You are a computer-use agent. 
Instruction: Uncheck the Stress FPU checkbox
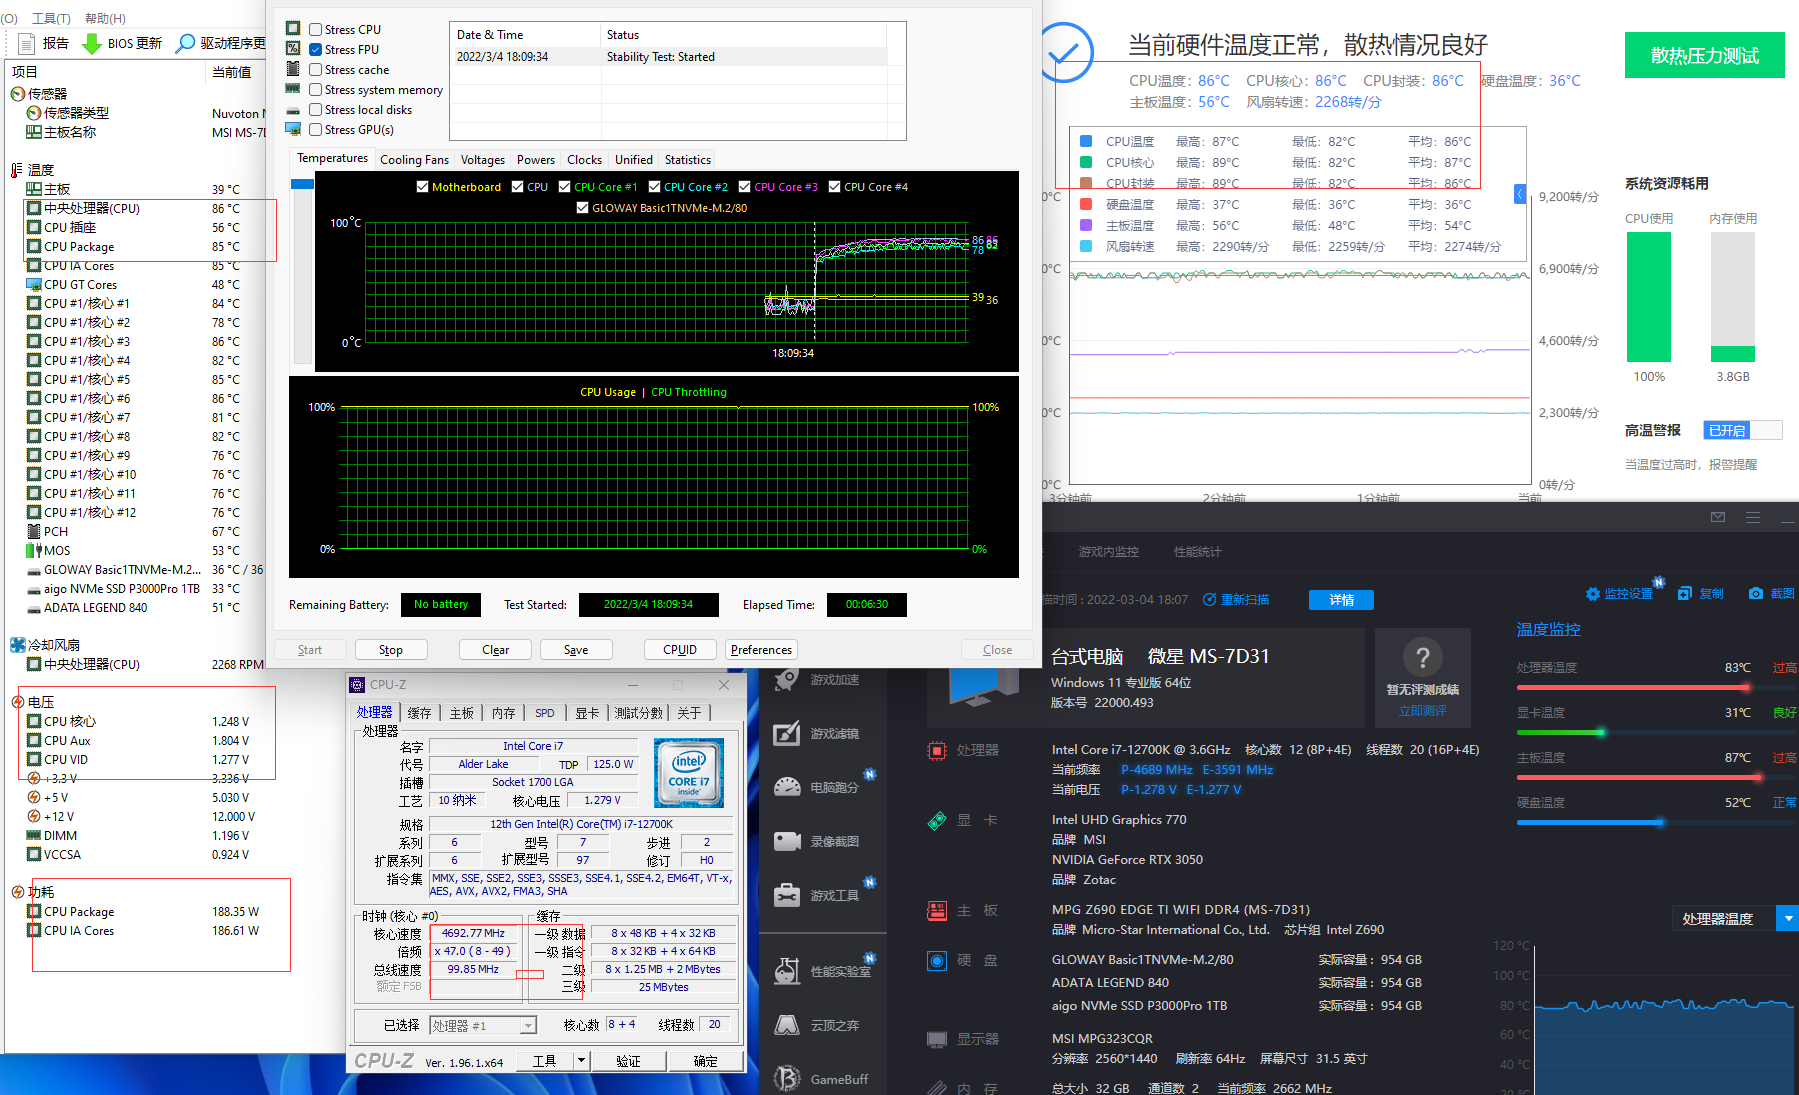316,50
